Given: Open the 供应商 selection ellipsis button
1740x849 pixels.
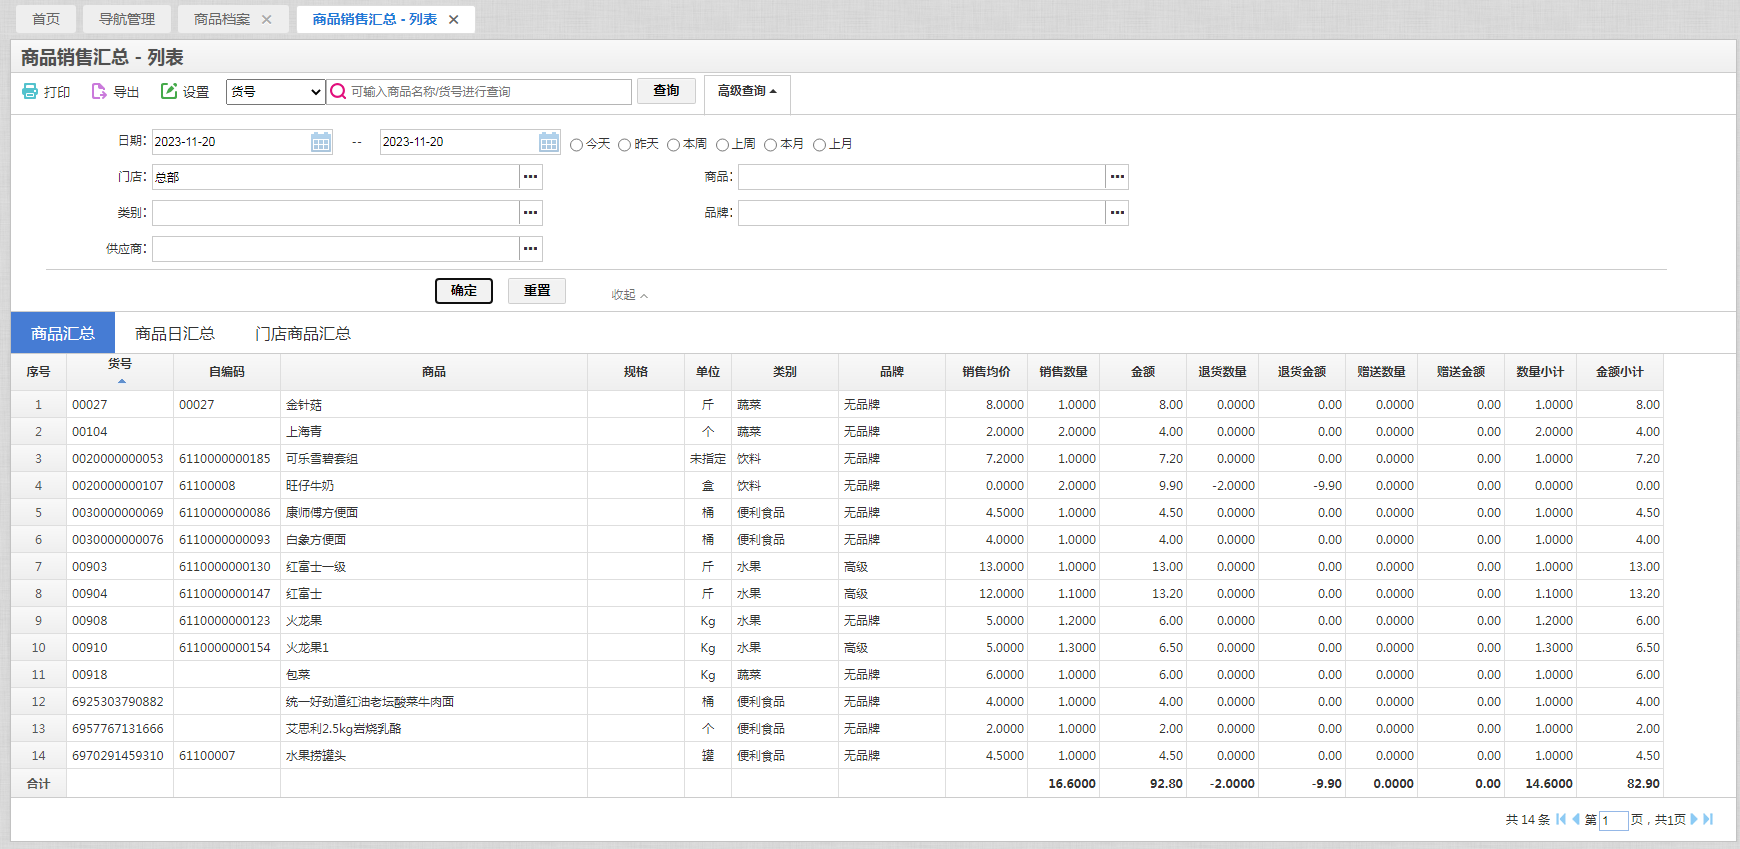Looking at the screenshot, I should click(531, 249).
